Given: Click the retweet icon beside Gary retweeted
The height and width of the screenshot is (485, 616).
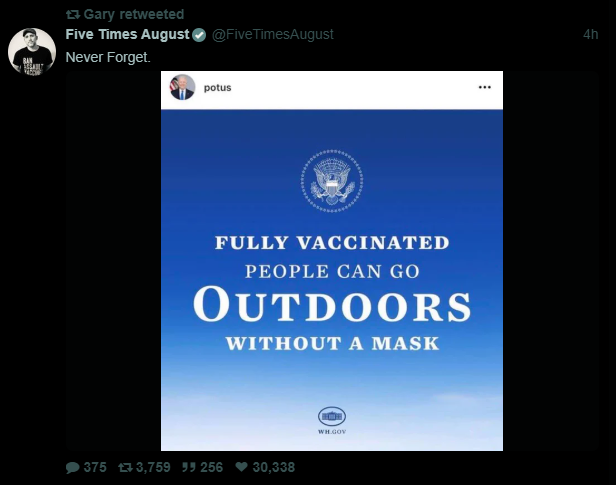Looking at the screenshot, I should tap(73, 15).
